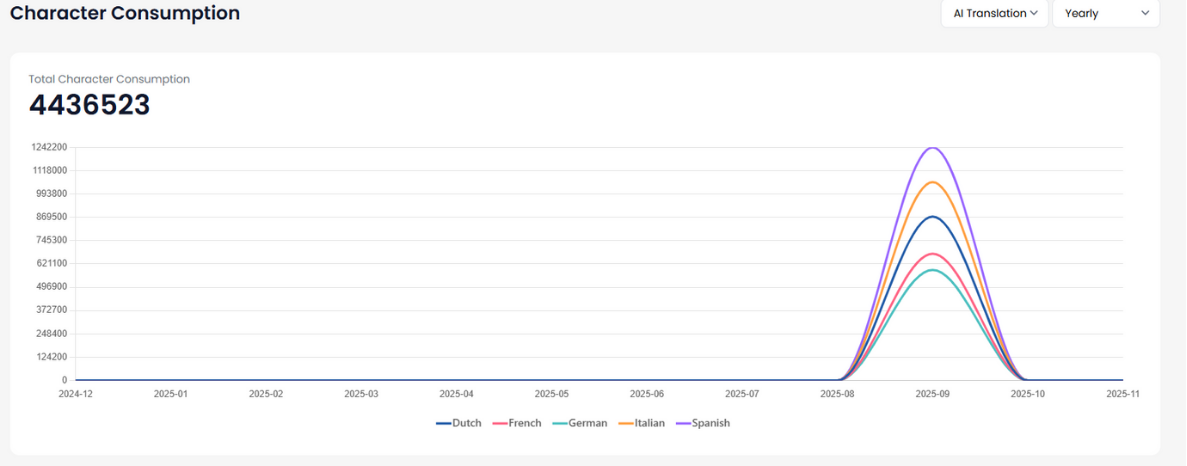
Task: Click the 2025-06 x-axis label
Action: [x=647, y=393]
